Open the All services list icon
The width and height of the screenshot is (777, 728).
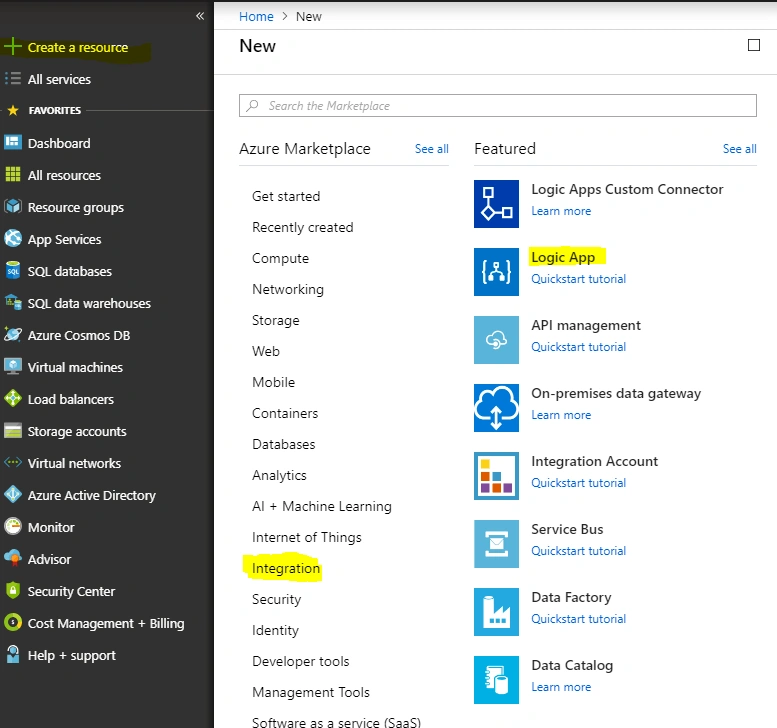[x=13, y=79]
